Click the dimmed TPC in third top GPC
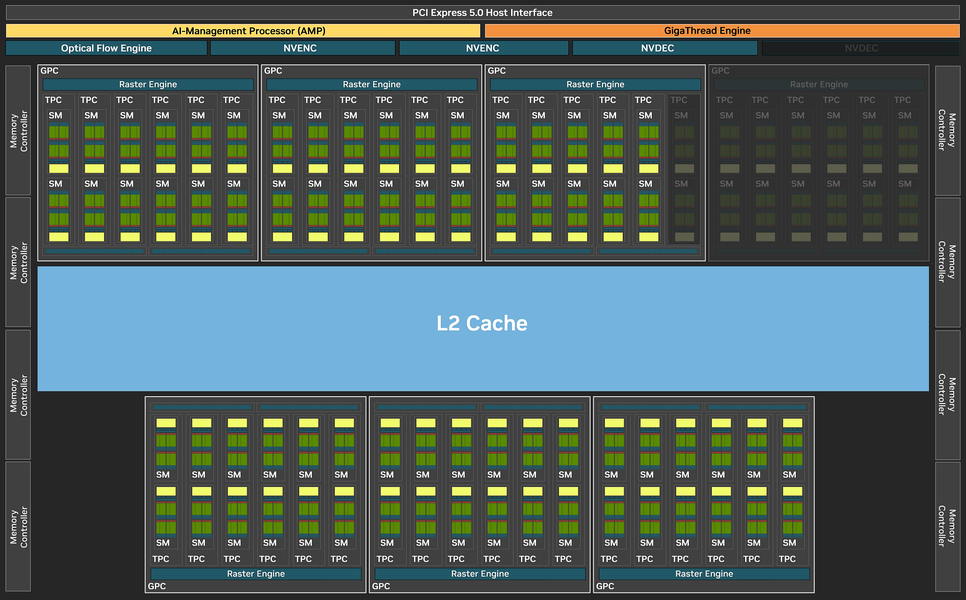Viewport: 966px width, 600px height. pyautogui.click(x=679, y=100)
